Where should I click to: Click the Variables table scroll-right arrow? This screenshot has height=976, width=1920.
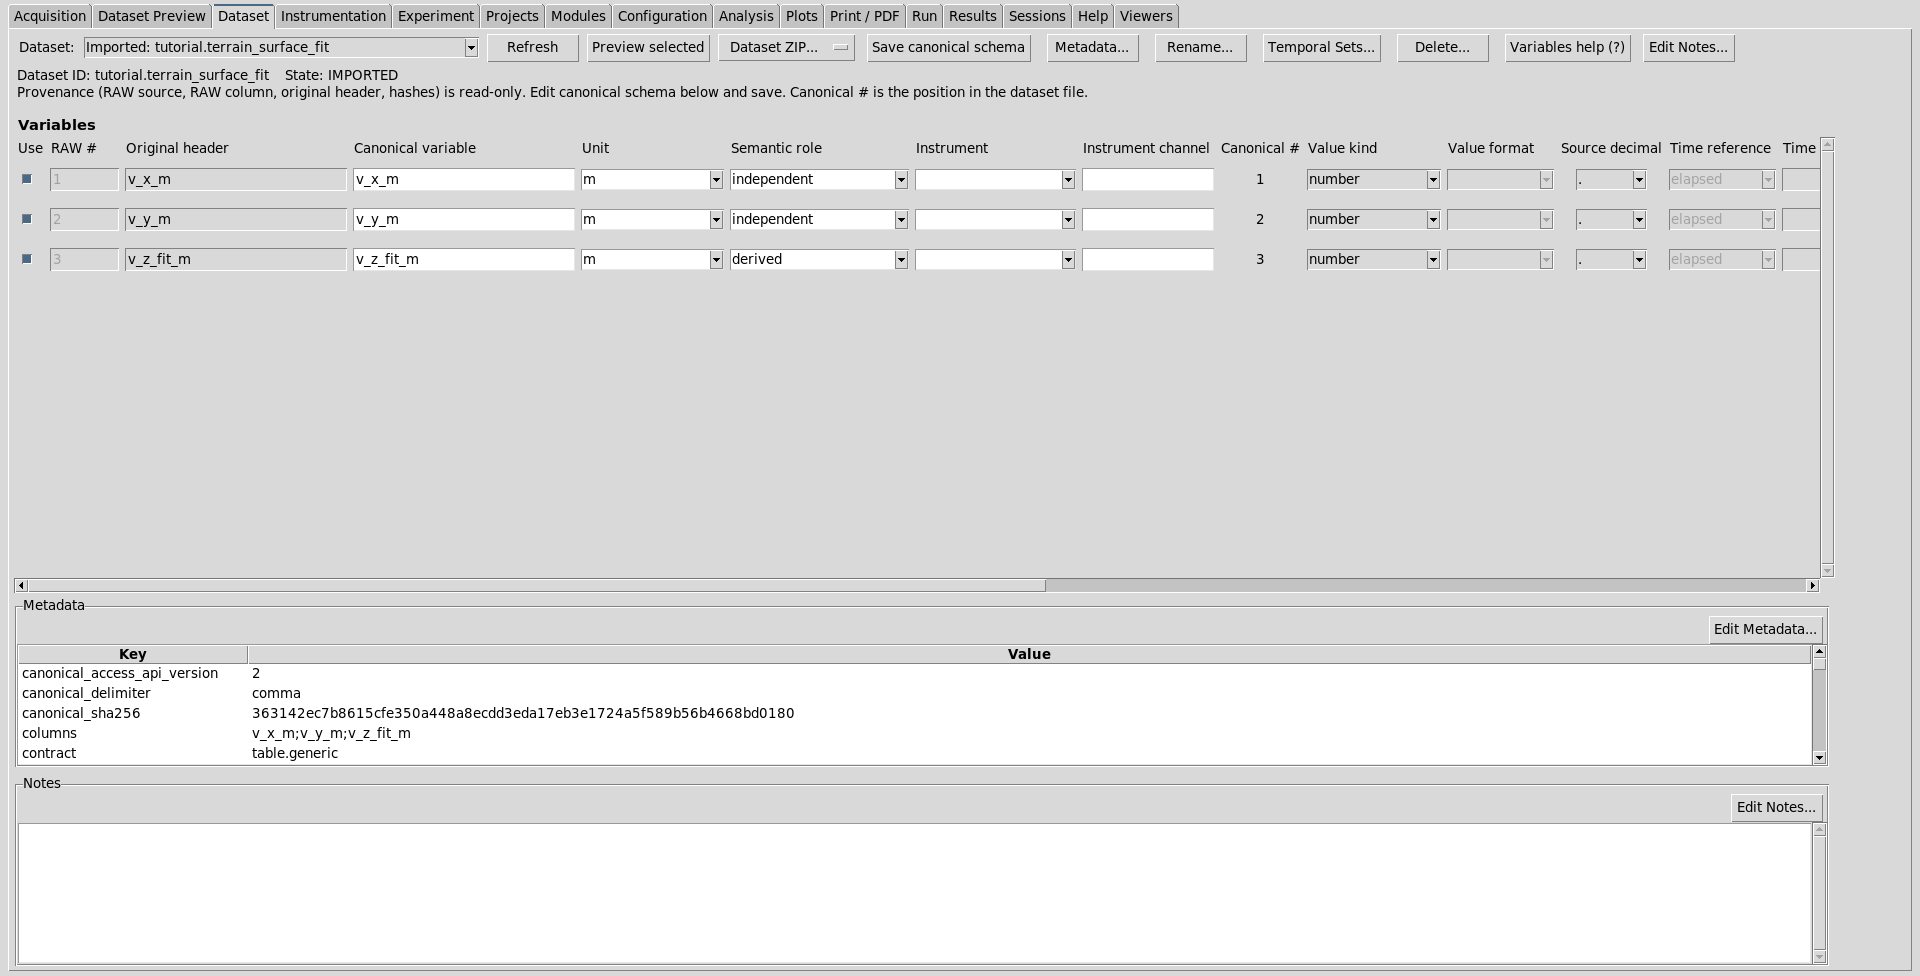tap(1812, 585)
